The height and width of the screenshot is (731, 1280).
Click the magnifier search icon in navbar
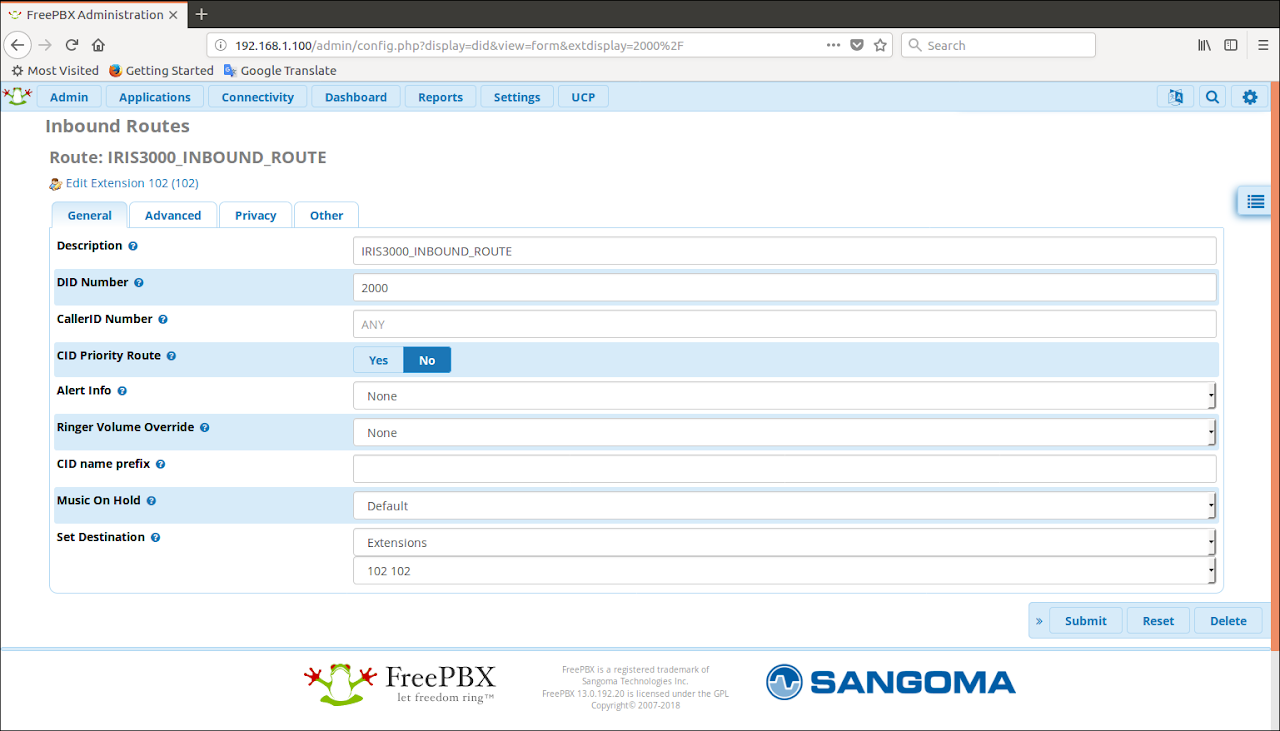coord(1212,97)
